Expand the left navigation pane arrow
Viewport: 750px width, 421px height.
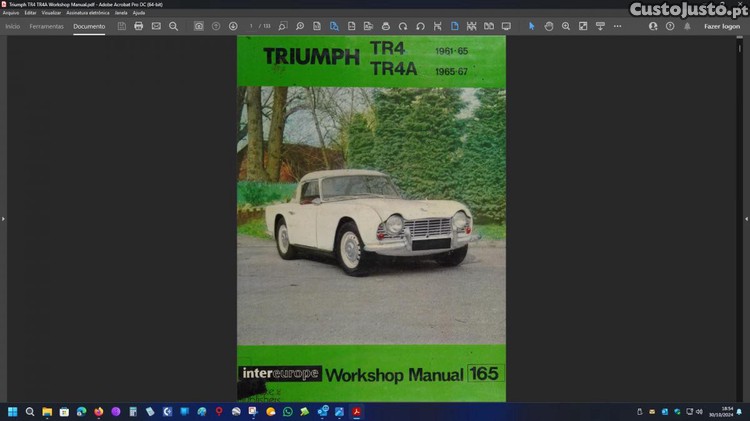coord(3,218)
